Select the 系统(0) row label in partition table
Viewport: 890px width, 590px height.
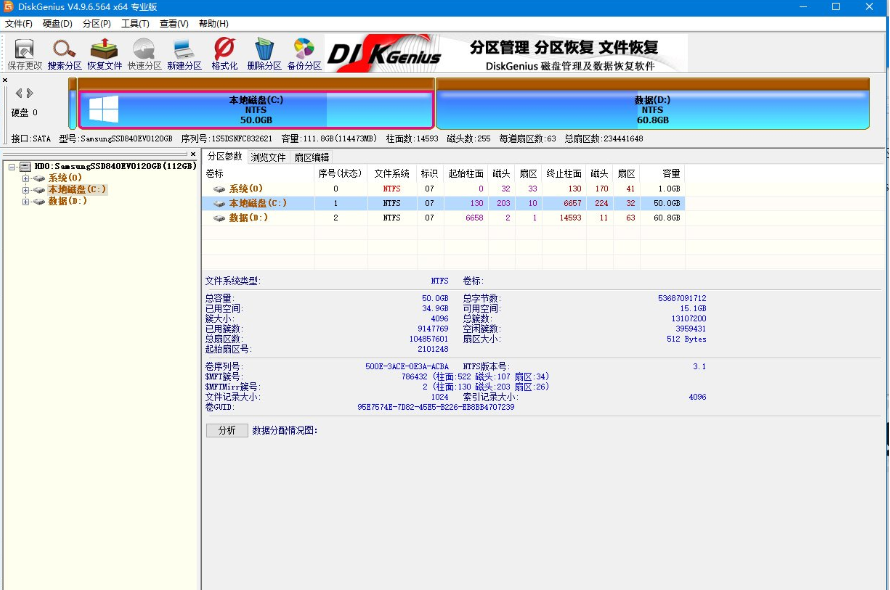coord(246,189)
